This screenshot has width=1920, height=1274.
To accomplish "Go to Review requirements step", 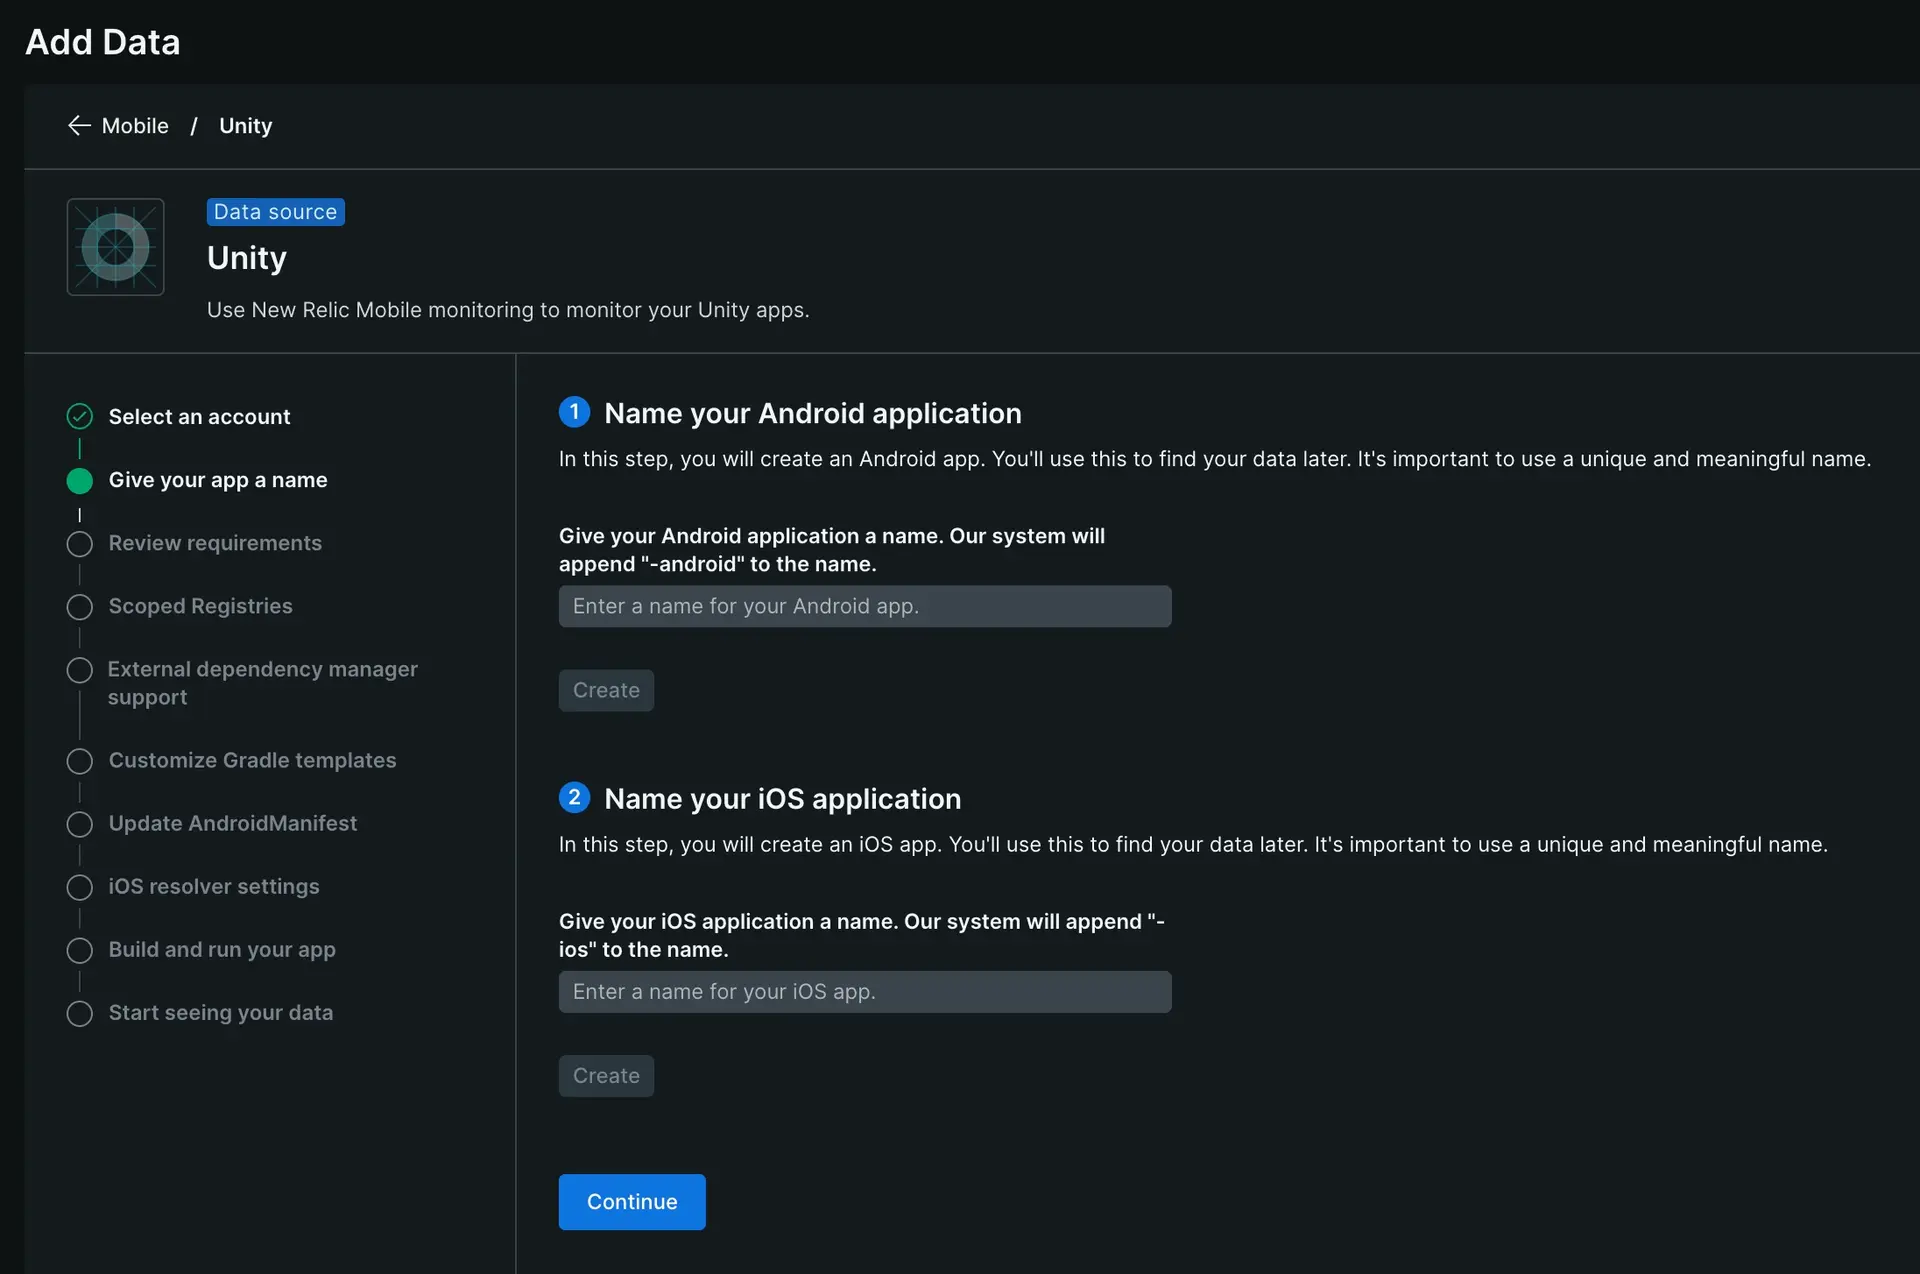I will coord(215,543).
